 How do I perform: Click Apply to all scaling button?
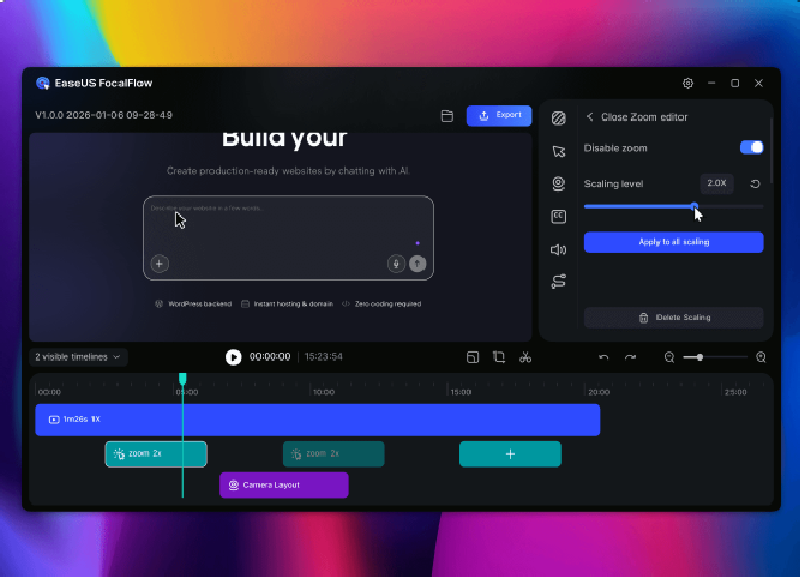tap(673, 242)
